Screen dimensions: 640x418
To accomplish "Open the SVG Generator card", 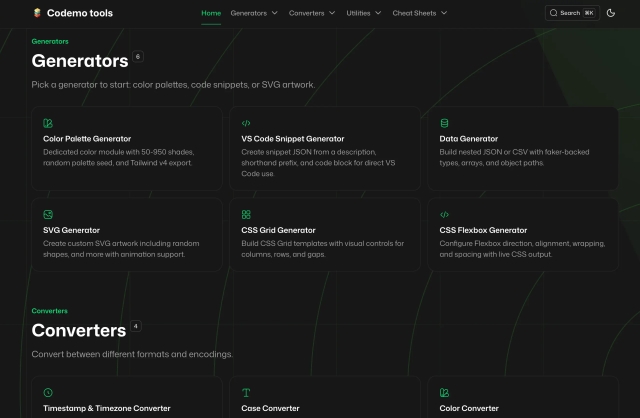I will 127,235.
